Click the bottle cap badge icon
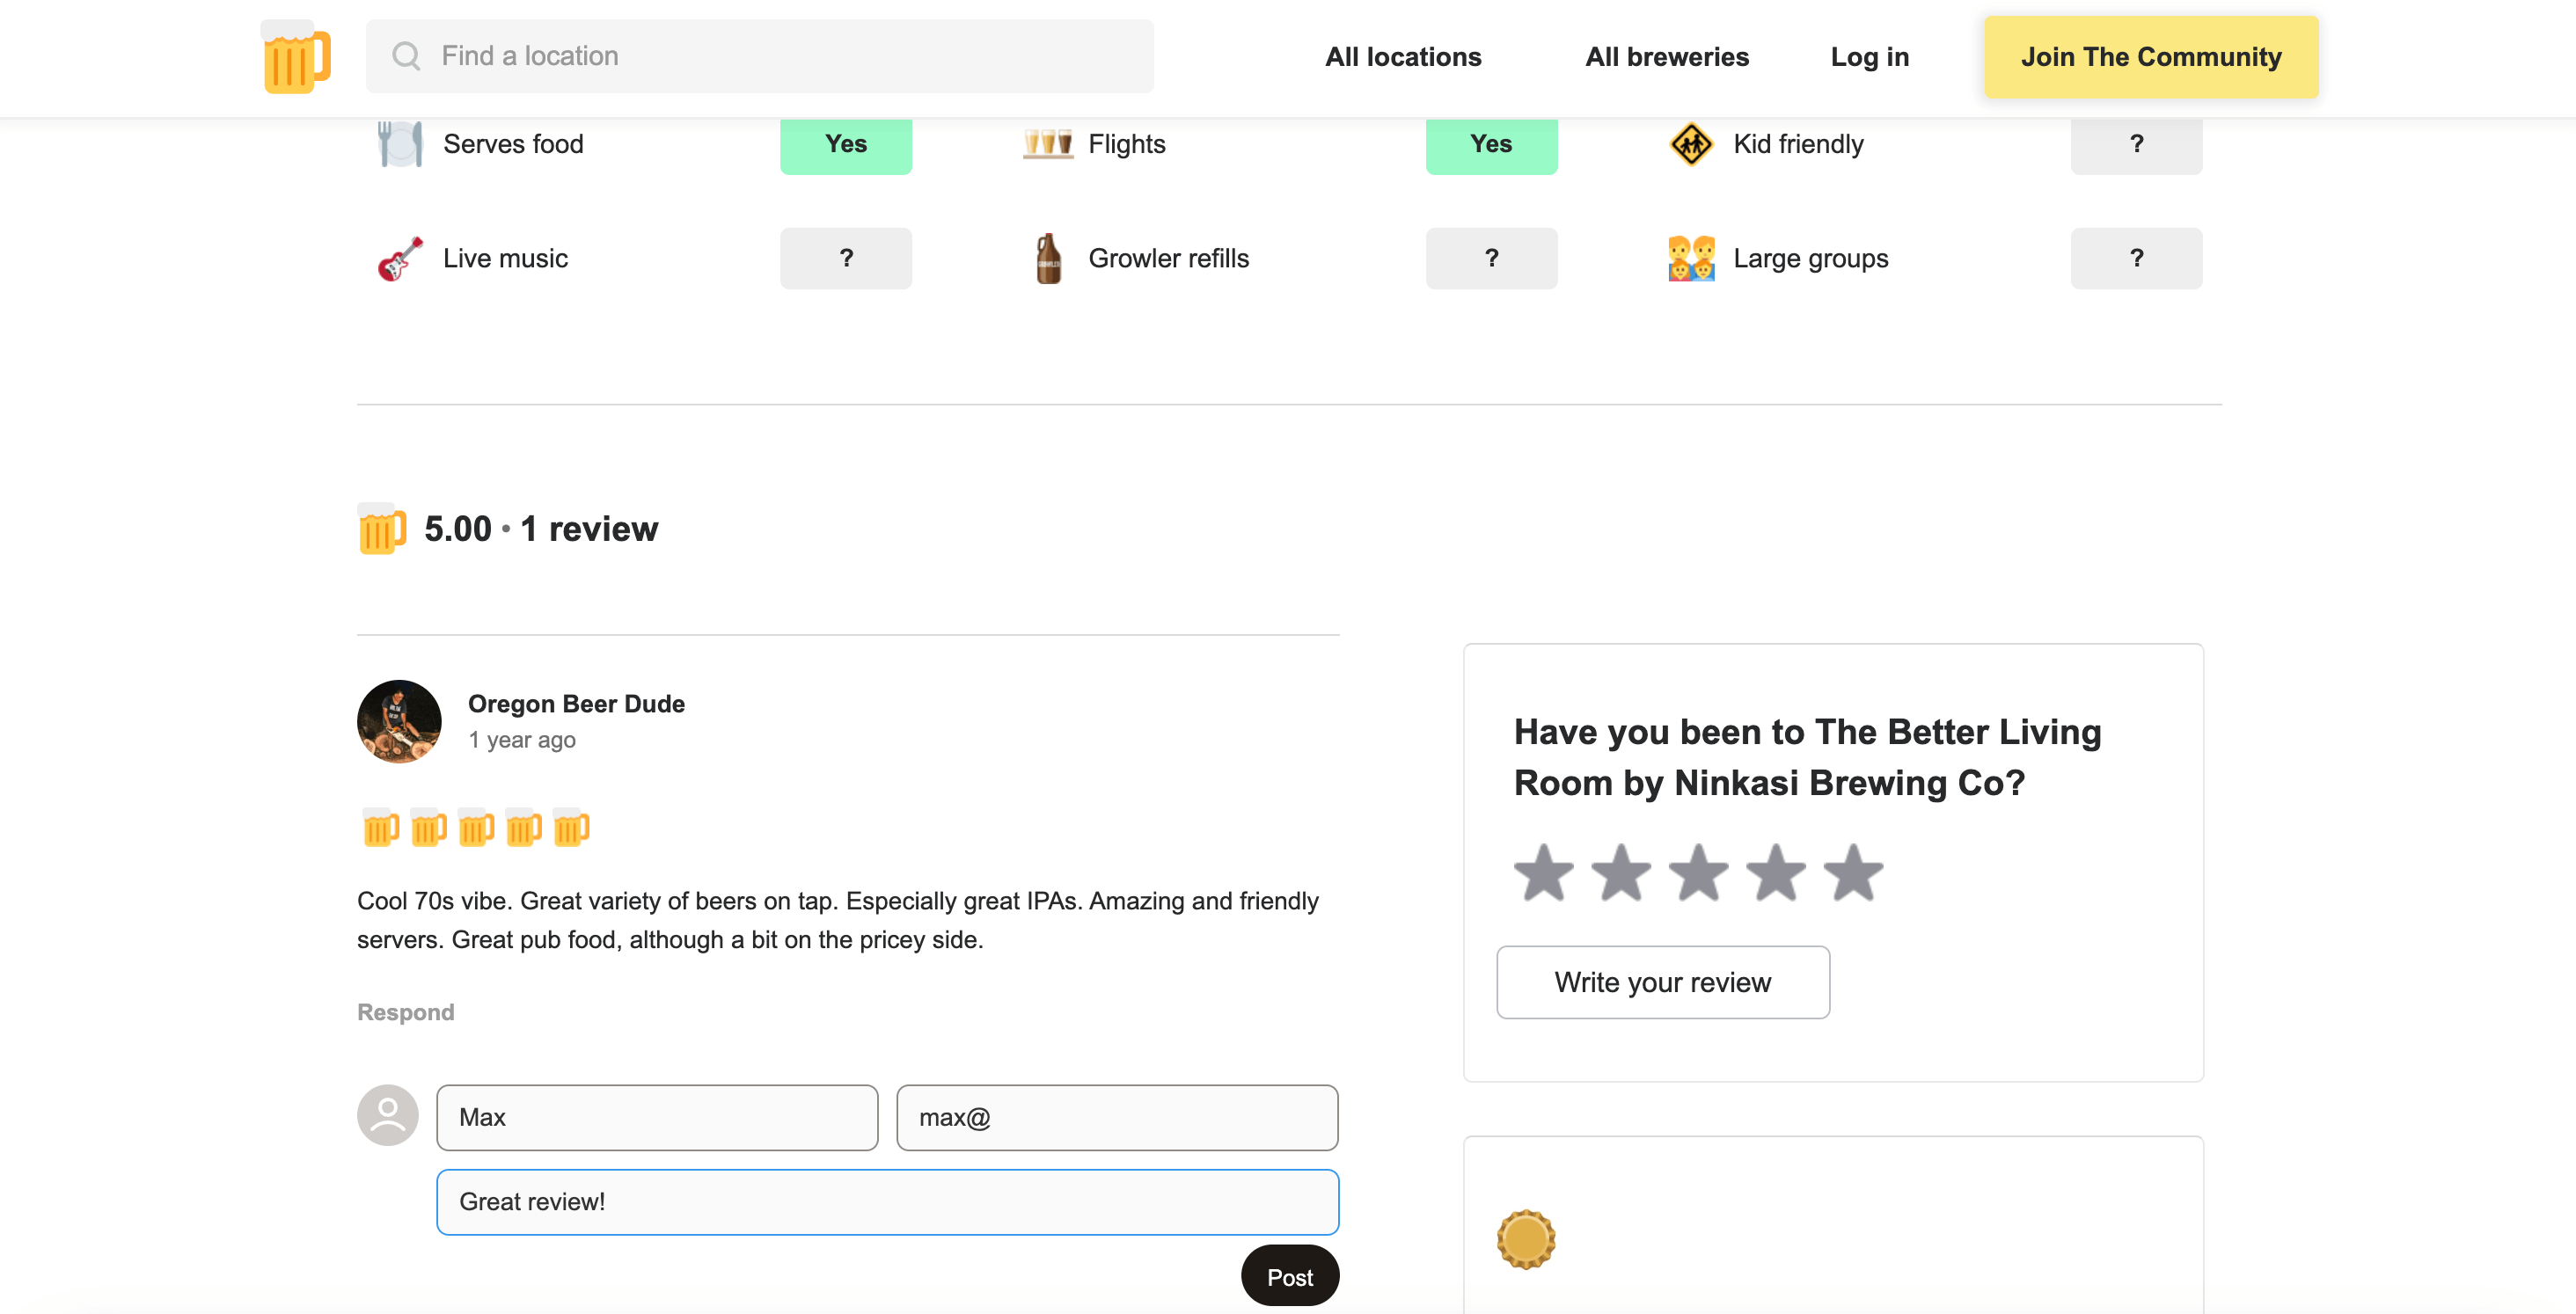 pyautogui.click(x=1526, y=1239)
